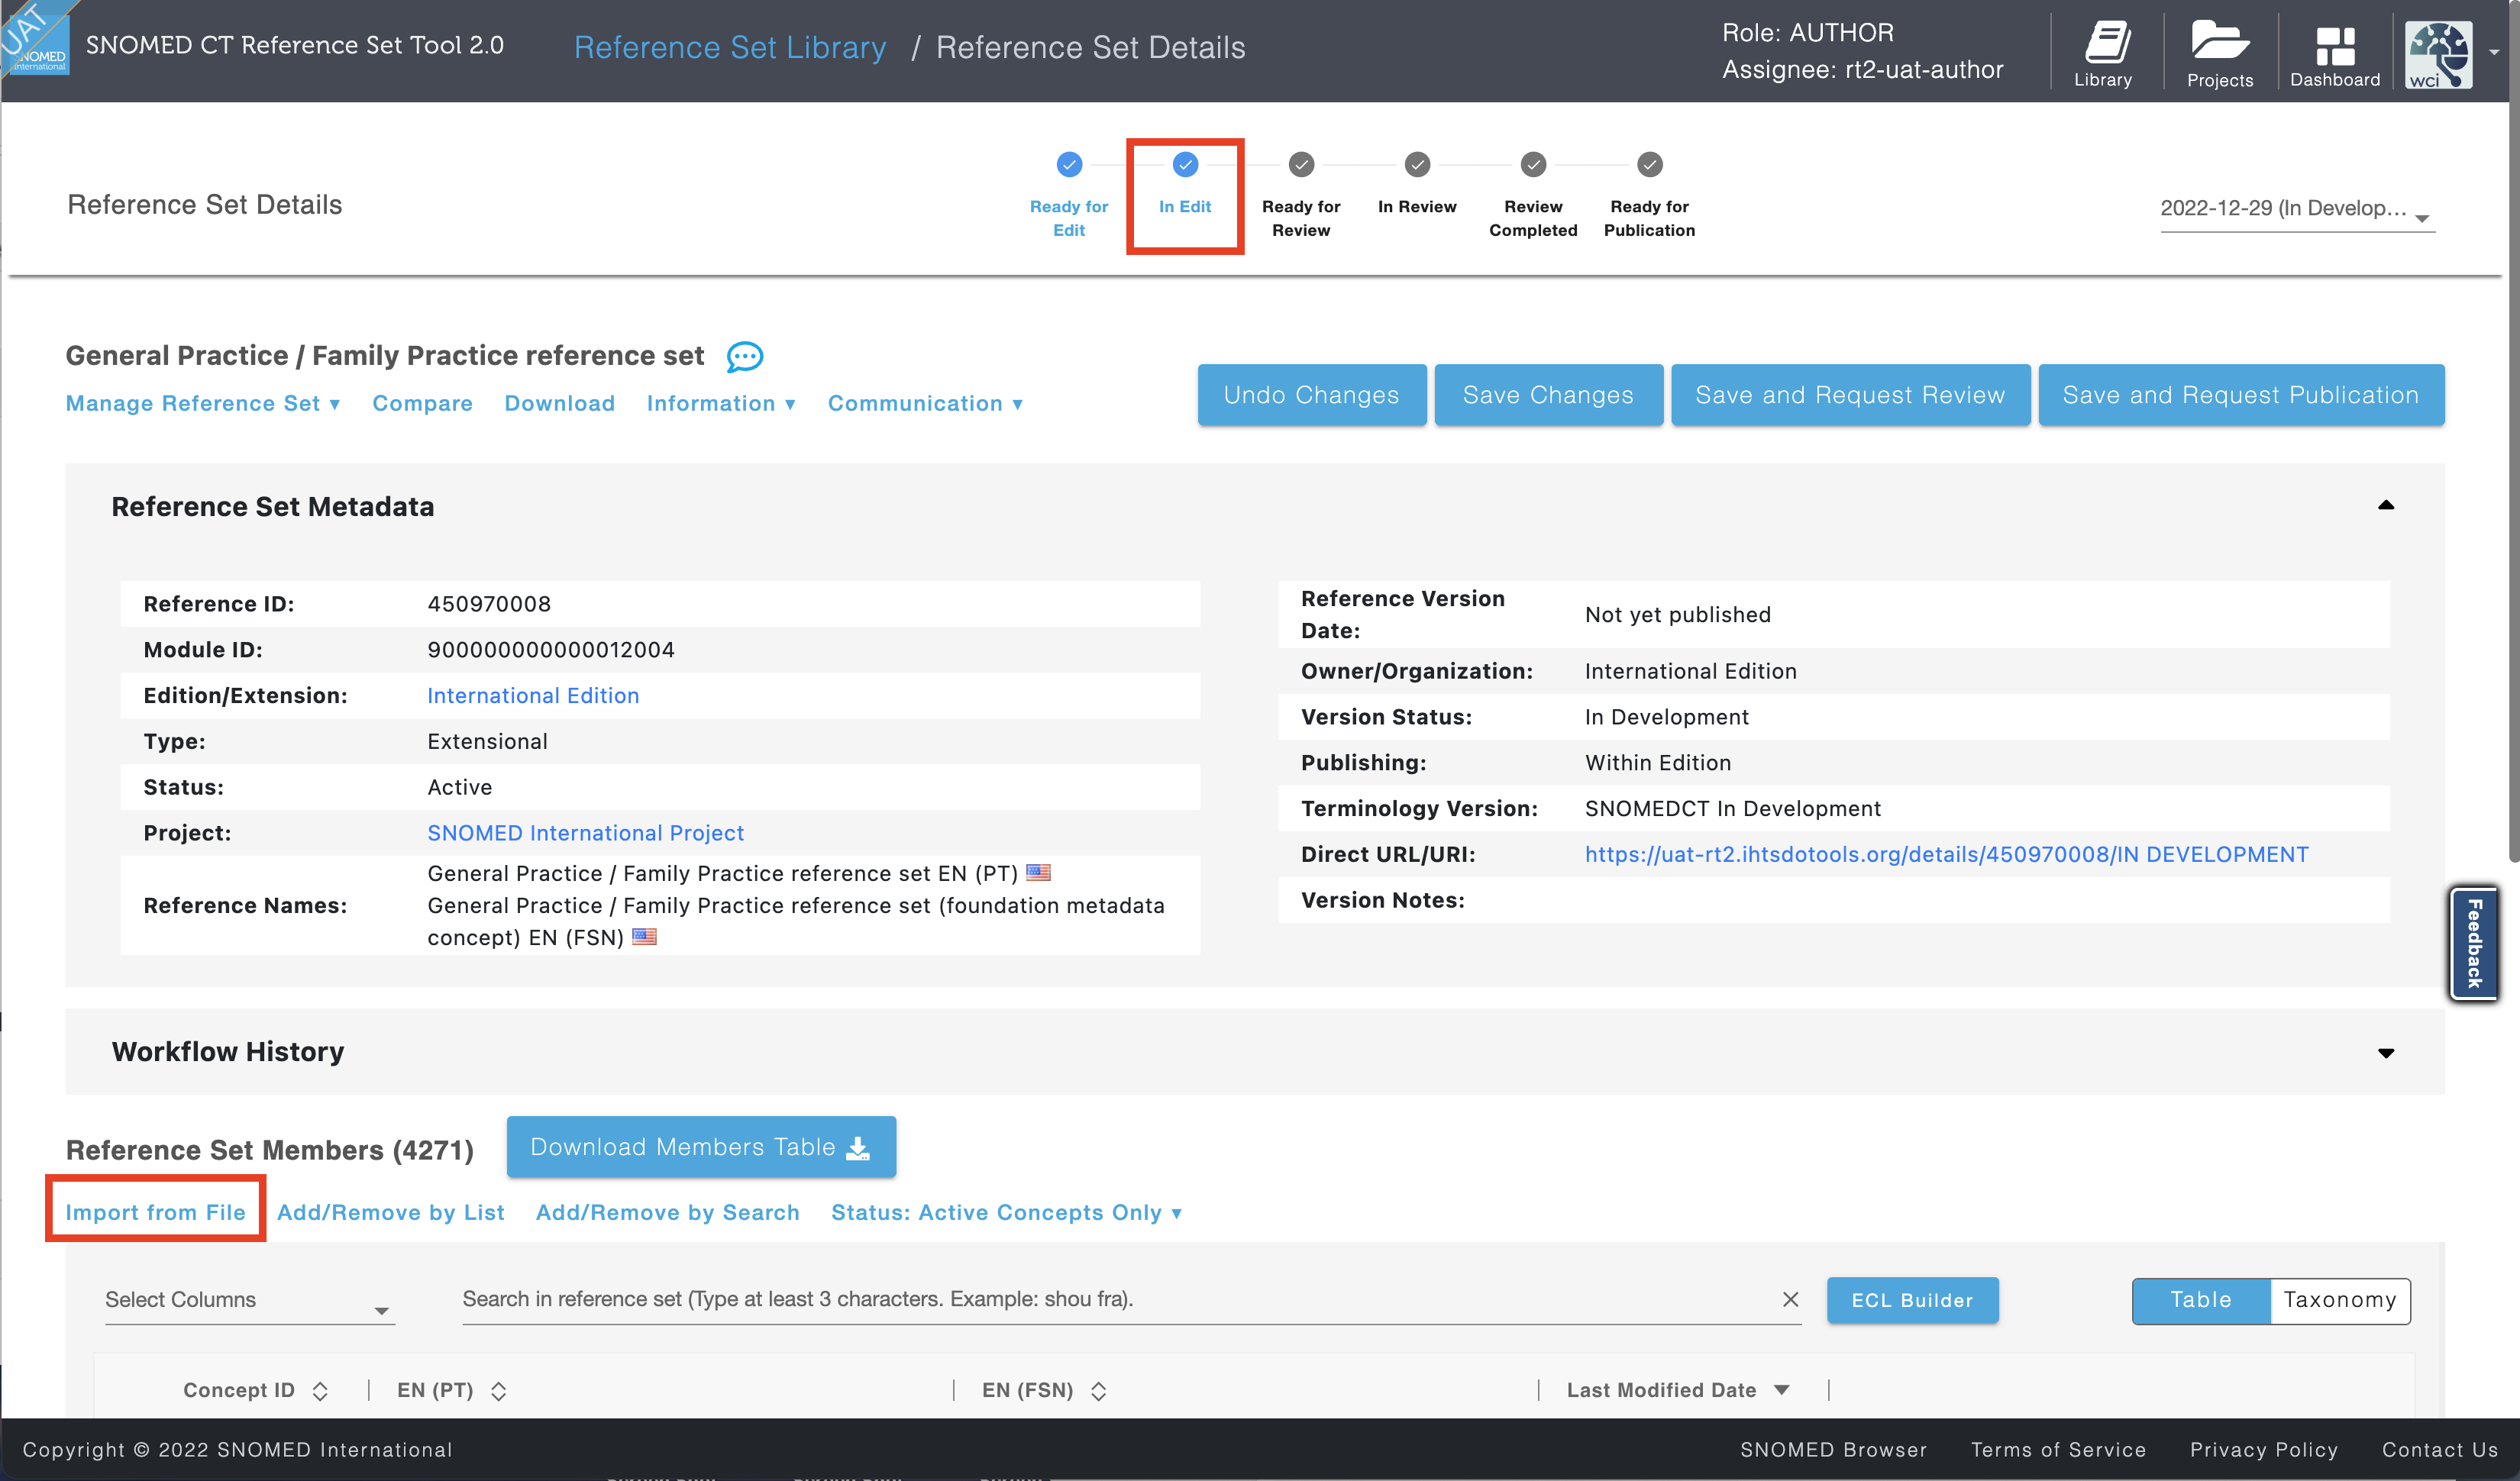Open Manage Reference Set menu

[x=203, y=403]
